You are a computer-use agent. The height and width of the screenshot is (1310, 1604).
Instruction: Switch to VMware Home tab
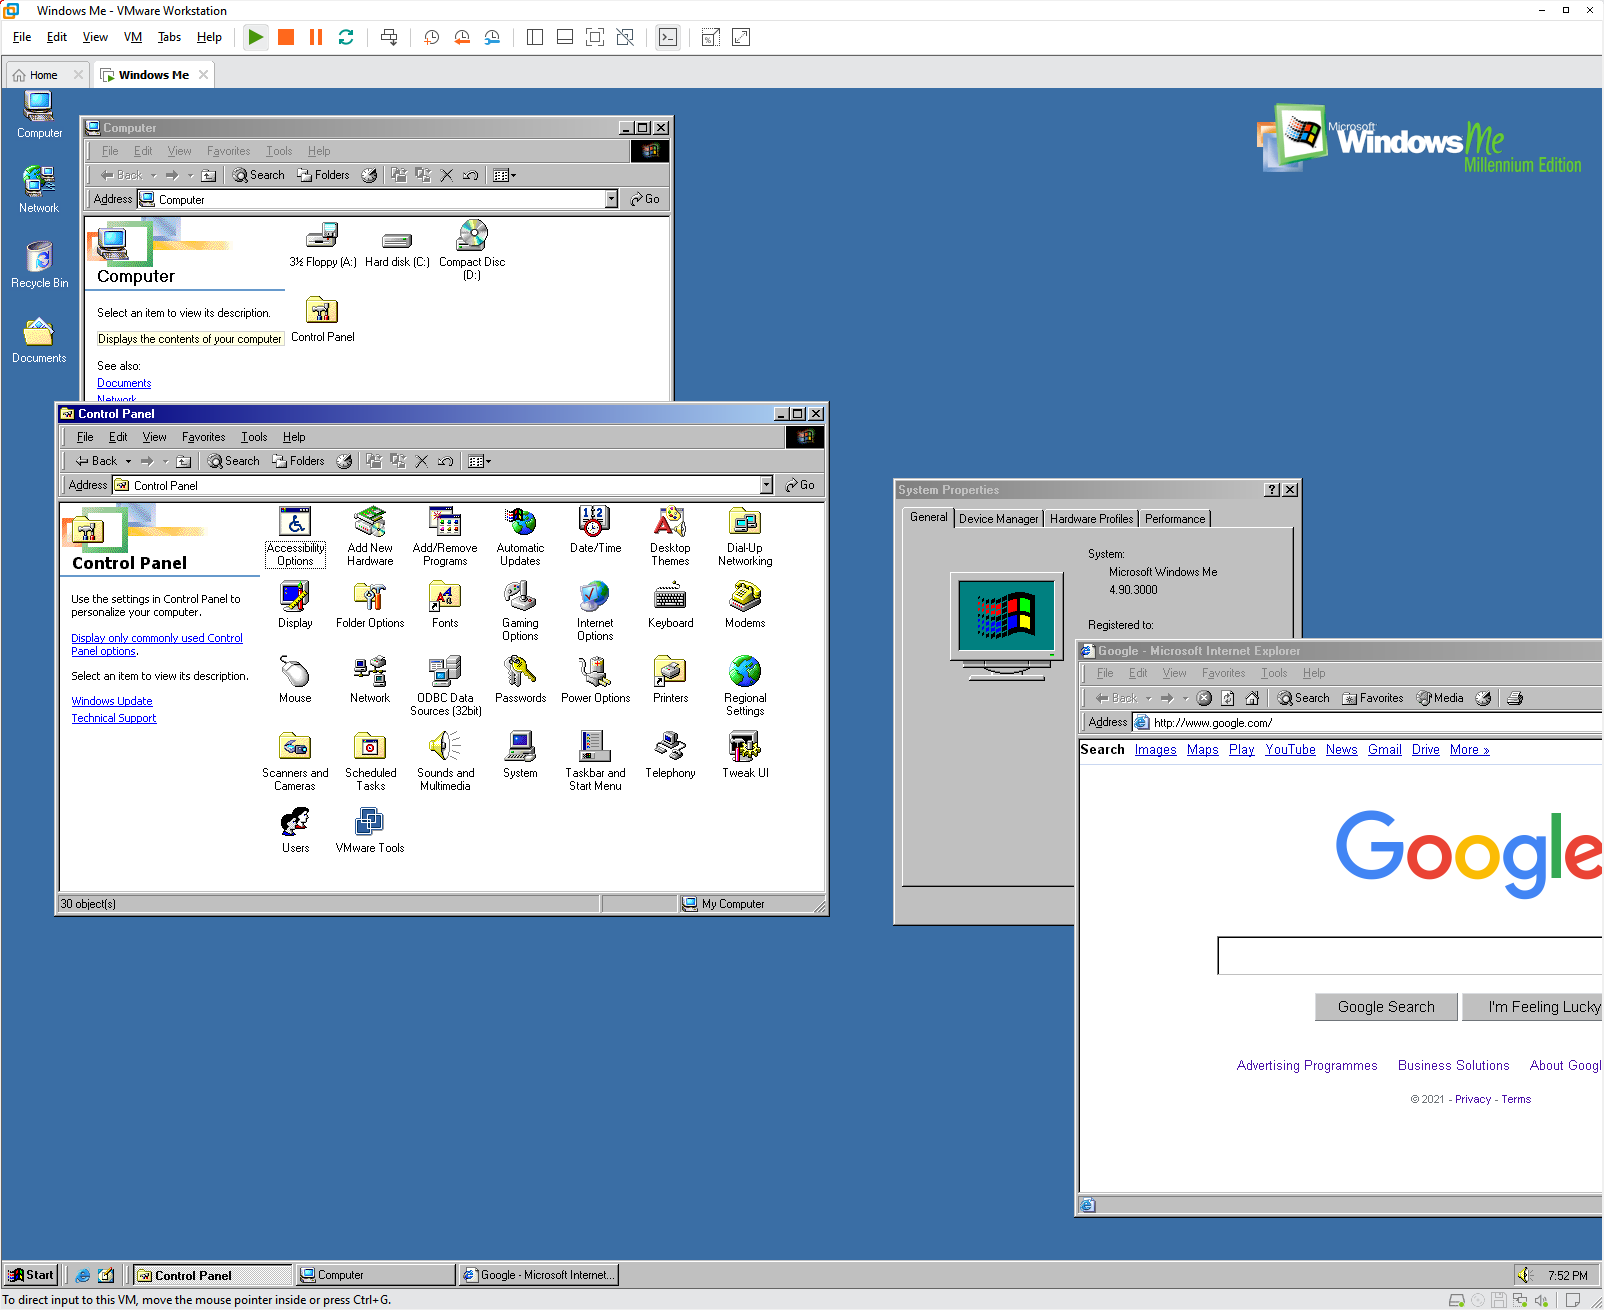45,75
